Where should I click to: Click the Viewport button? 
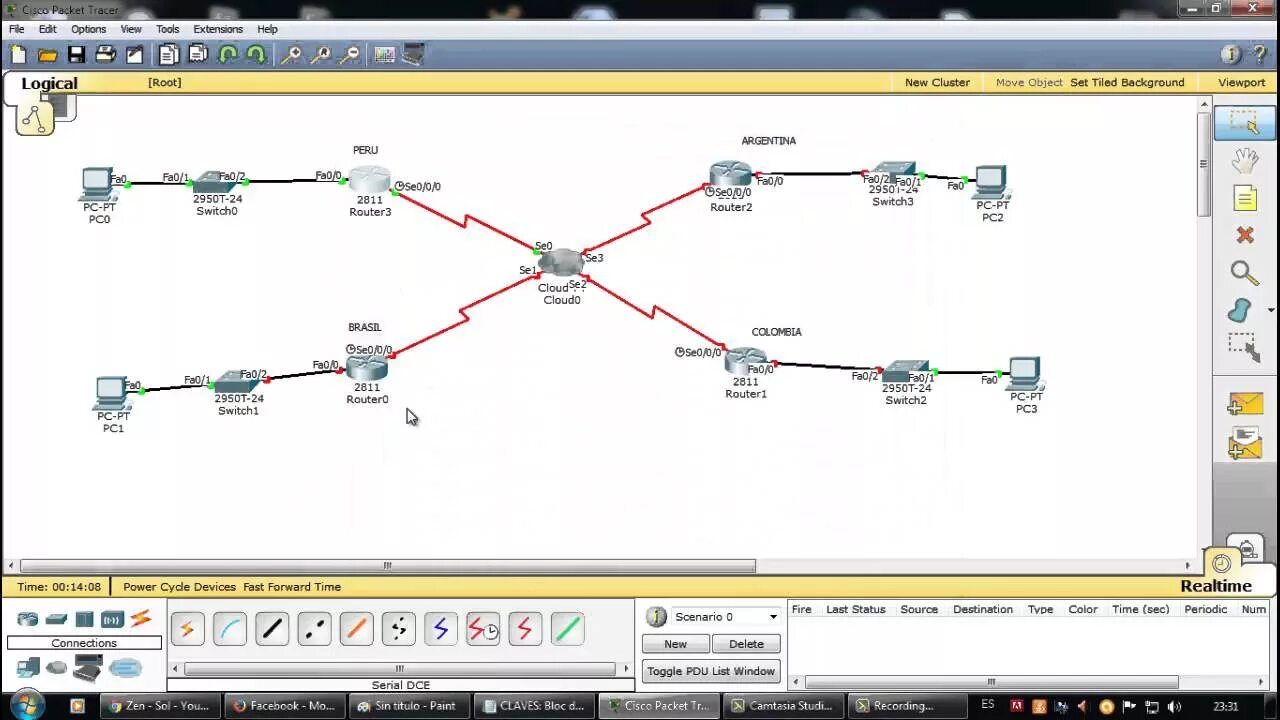pos(1241,82)
